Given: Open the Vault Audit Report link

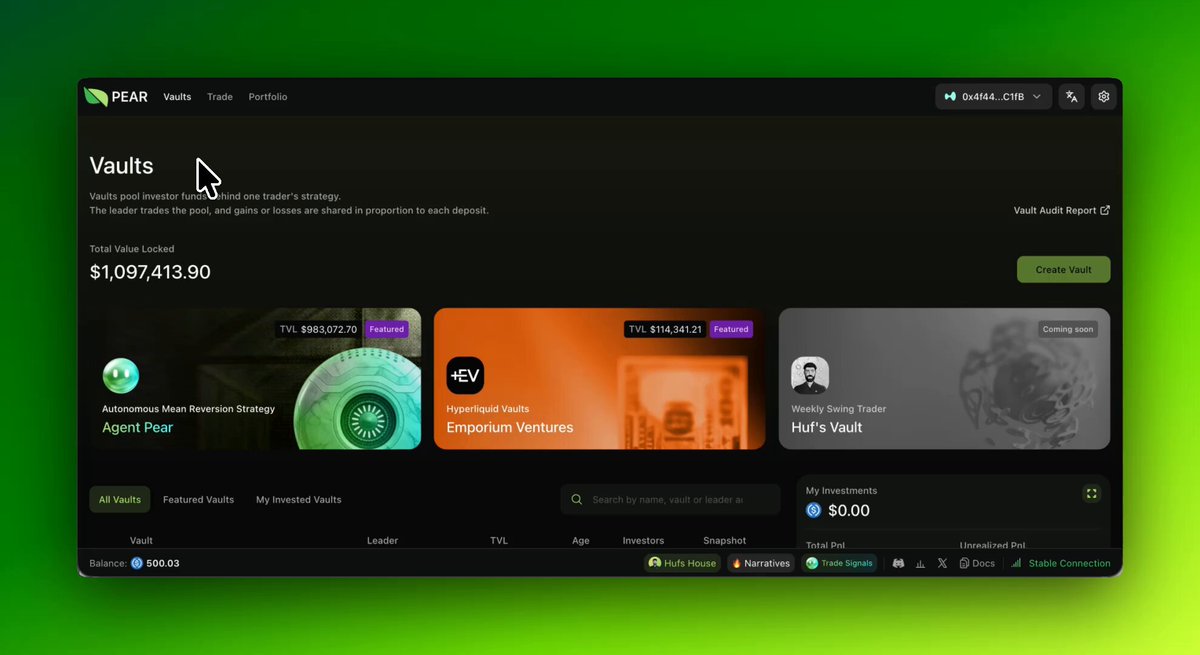Looking at the screenshot, I should tap(1062, 211).
